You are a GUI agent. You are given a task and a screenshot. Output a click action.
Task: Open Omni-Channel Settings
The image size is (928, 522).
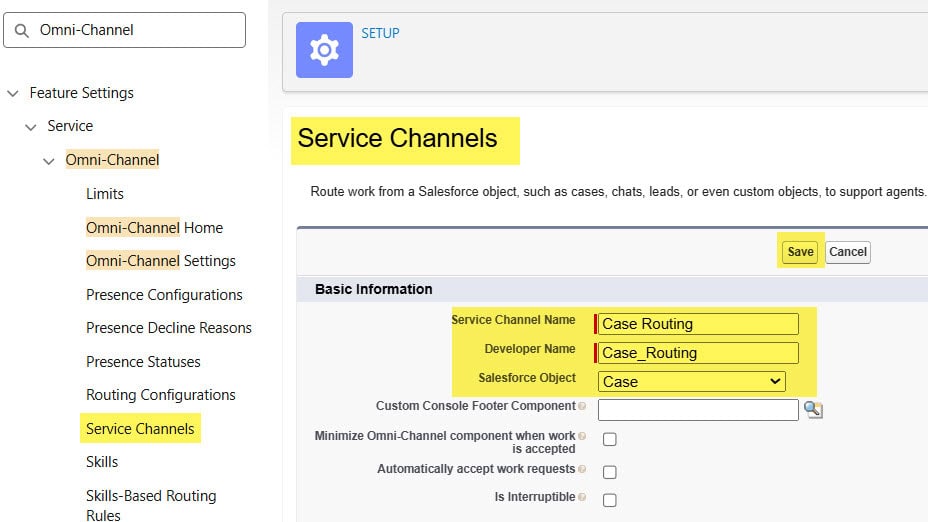pos(161,261)
